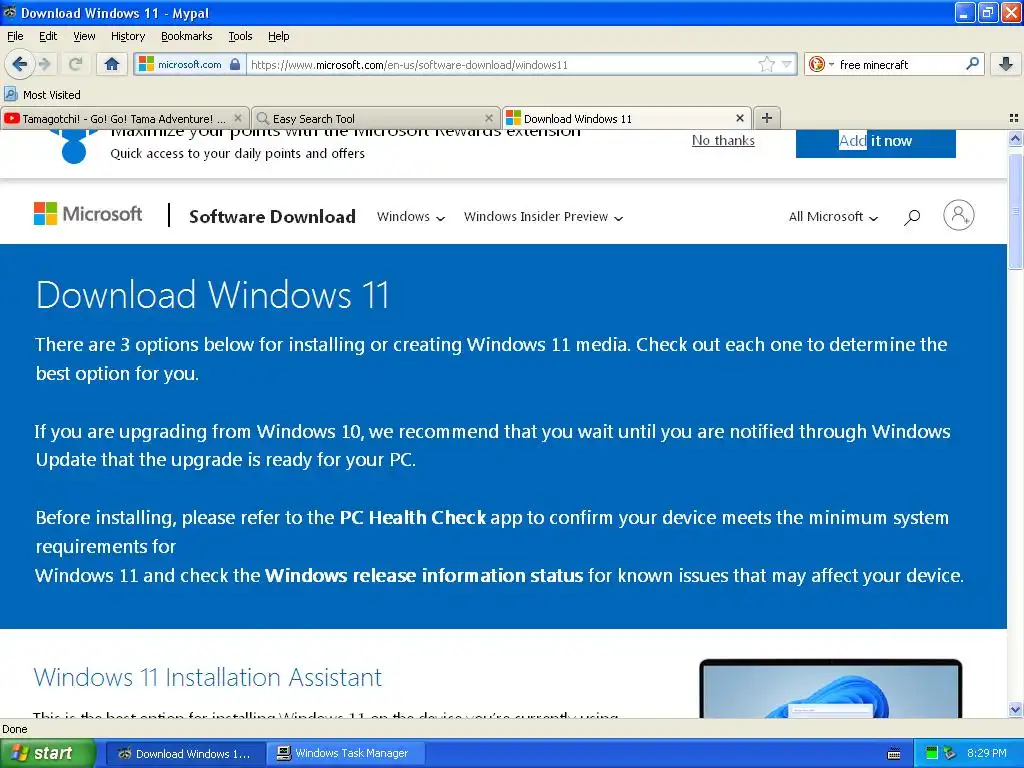Viewport: 1024px width, 768px height.
Task: Open the Help menu
Action: click(x=278, y=36)
